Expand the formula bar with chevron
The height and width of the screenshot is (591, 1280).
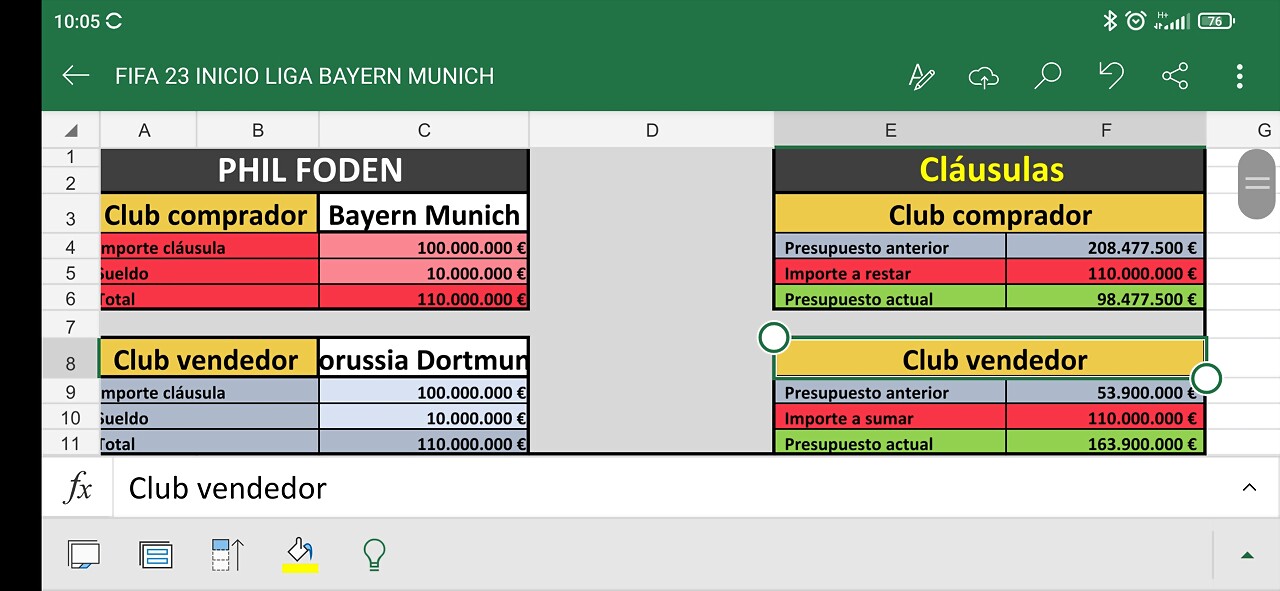coord(1249,488)
